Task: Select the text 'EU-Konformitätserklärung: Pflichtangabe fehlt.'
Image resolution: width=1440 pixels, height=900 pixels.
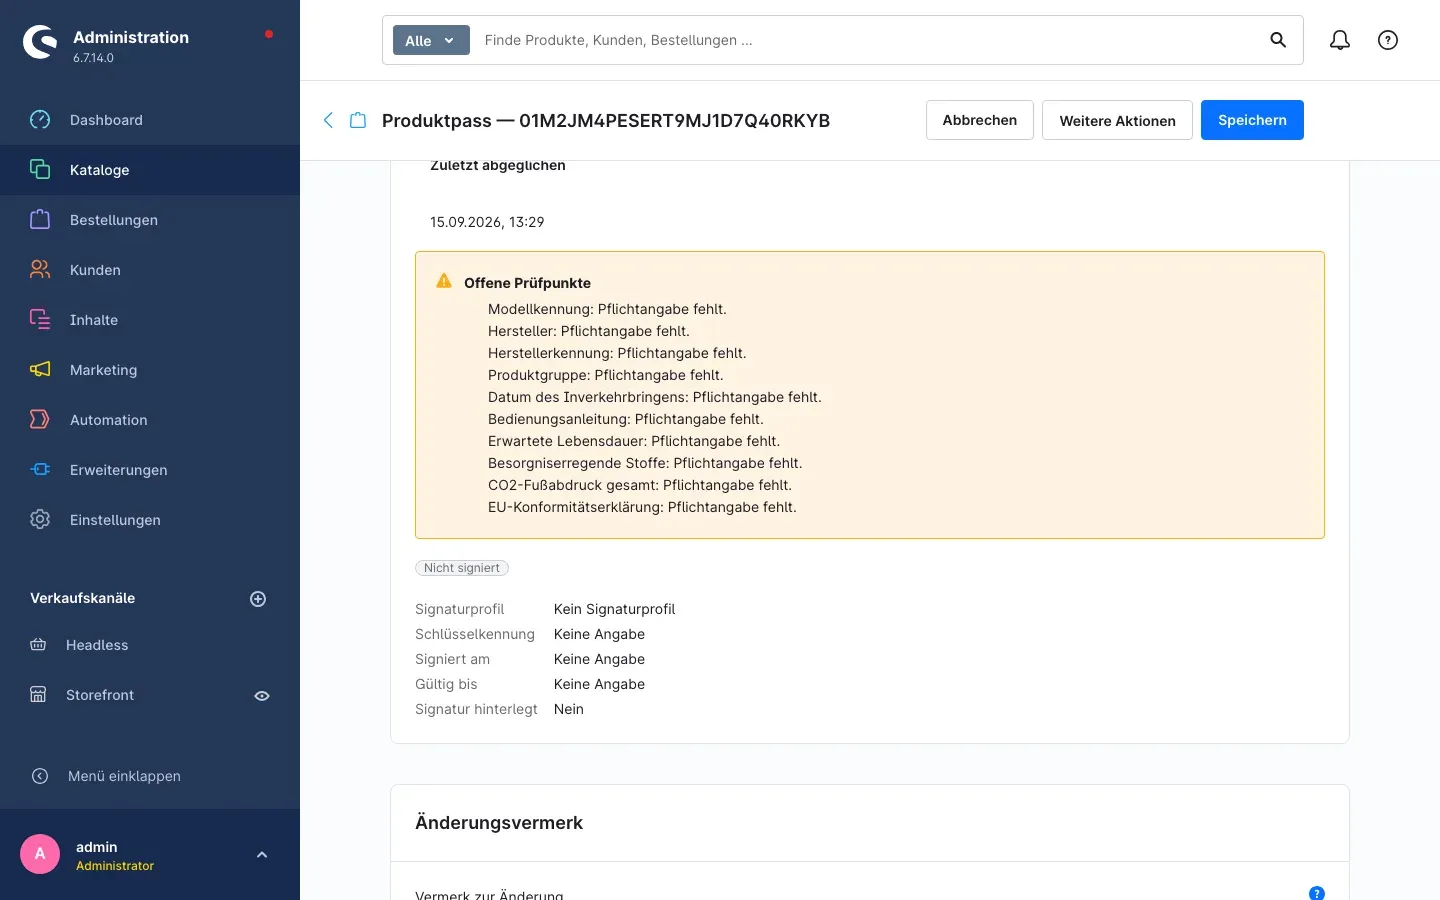Action: tap(642, 507)
